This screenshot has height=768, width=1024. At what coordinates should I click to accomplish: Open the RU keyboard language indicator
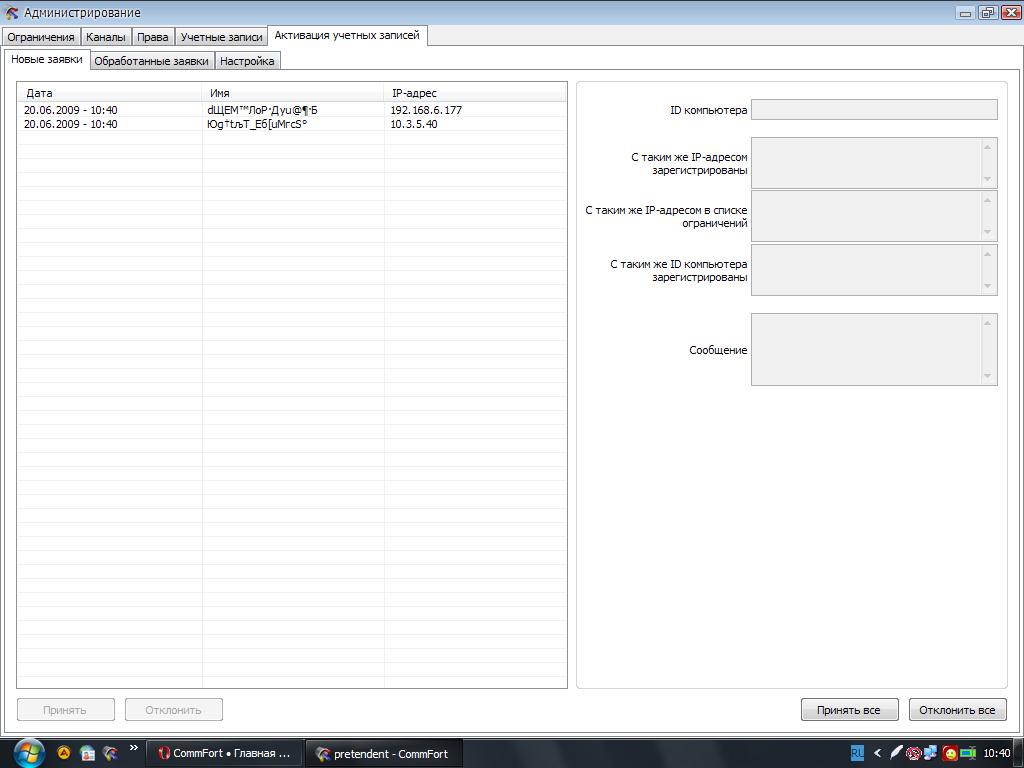coord(857,753)
